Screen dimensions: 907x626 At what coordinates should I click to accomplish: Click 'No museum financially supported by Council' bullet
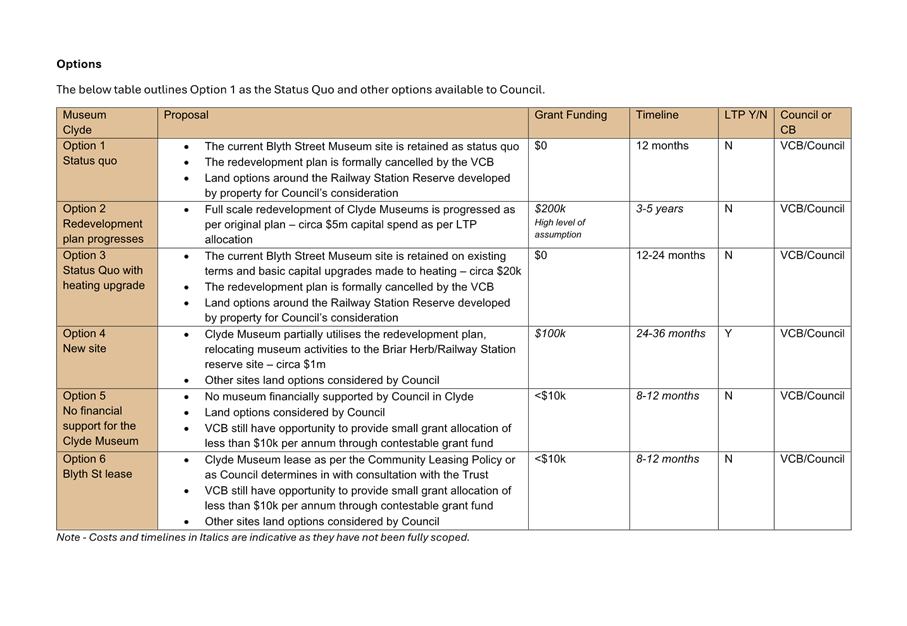(x=339, y=397)
